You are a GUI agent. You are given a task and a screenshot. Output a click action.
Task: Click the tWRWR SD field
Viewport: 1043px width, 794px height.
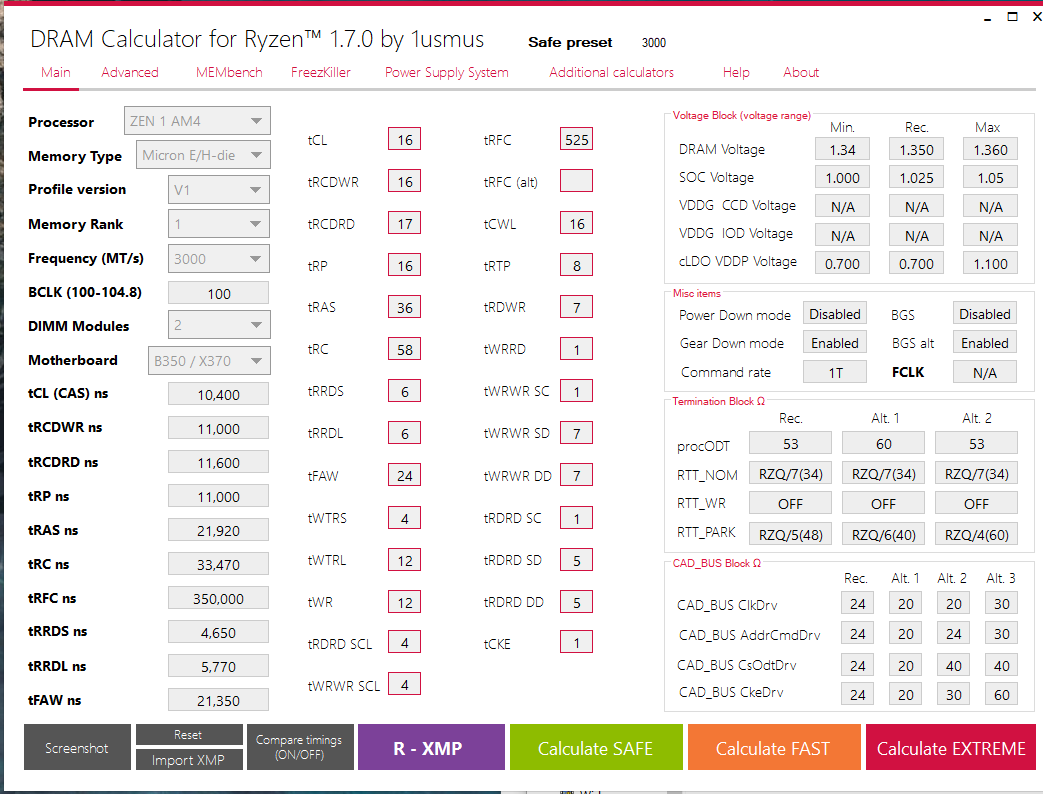coord(576,434)
